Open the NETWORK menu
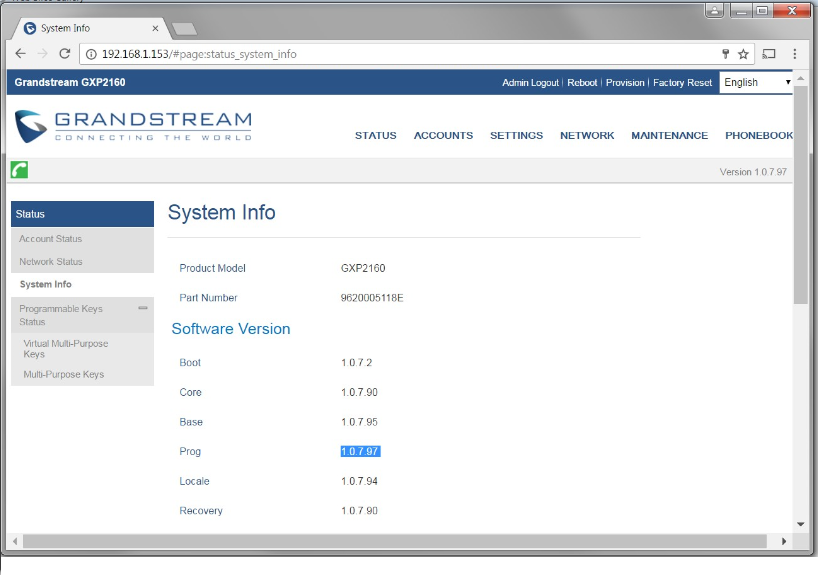Screen dimensions: 818x575 [587, 136]
